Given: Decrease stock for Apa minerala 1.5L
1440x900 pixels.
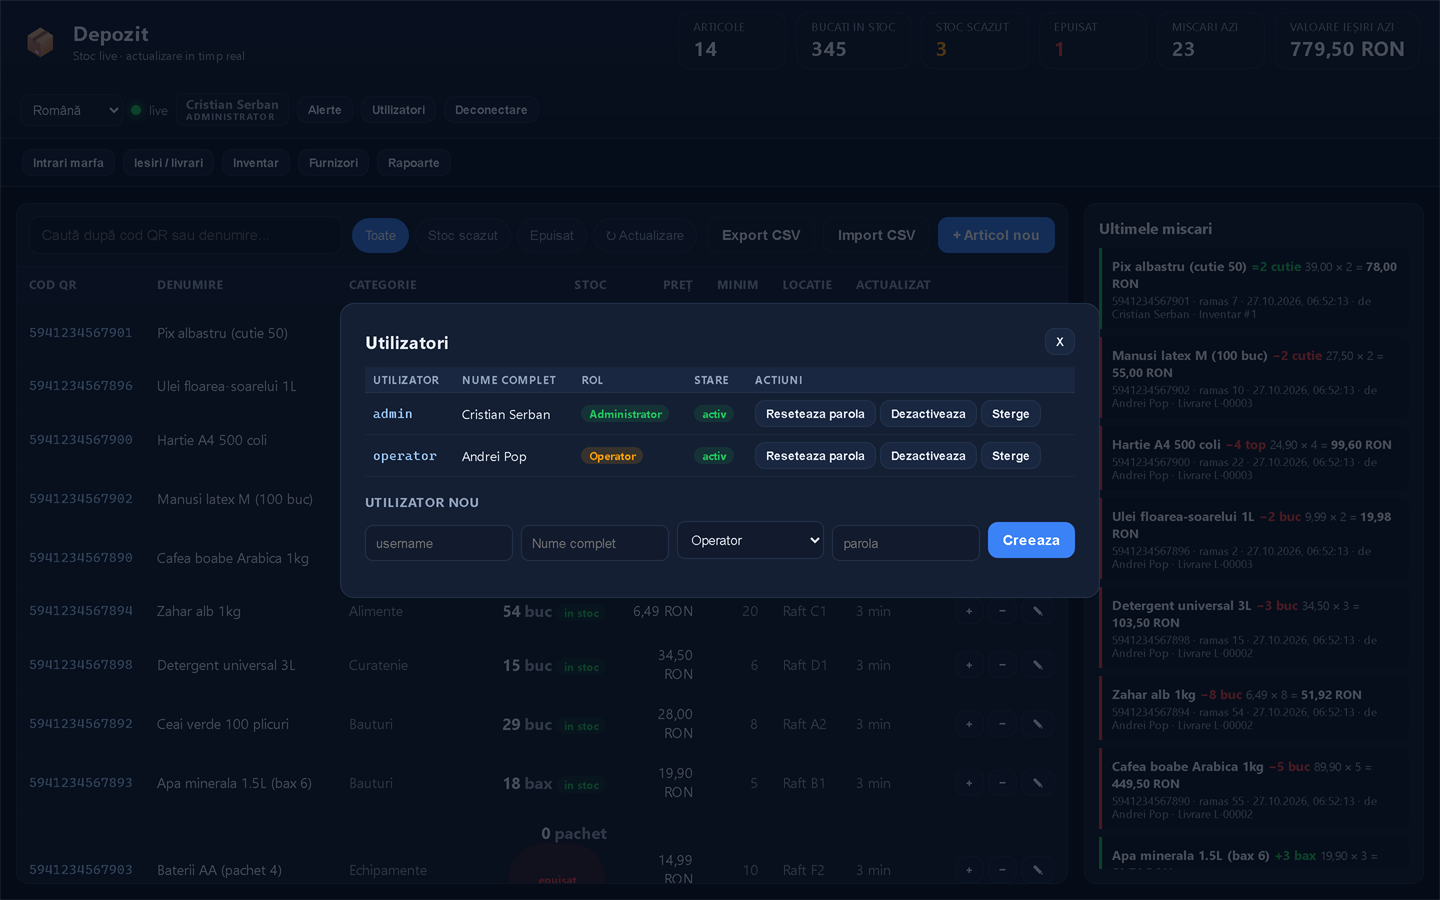Looking at the screenshot, I should tap(1002, 783).
